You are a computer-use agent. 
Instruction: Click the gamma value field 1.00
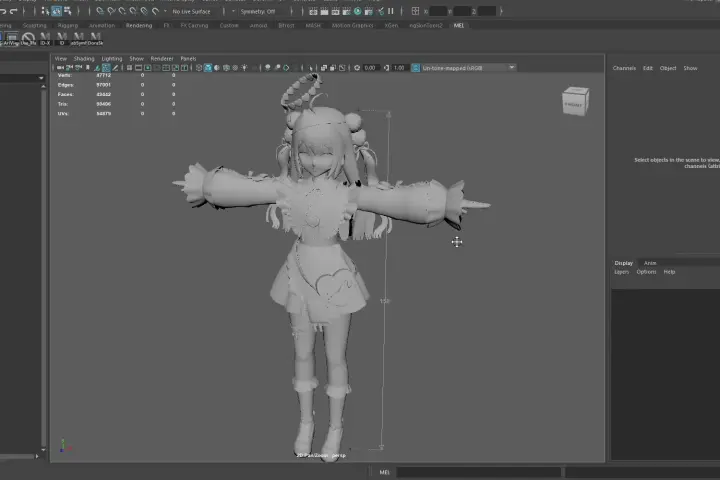click(x=399, y=68)
